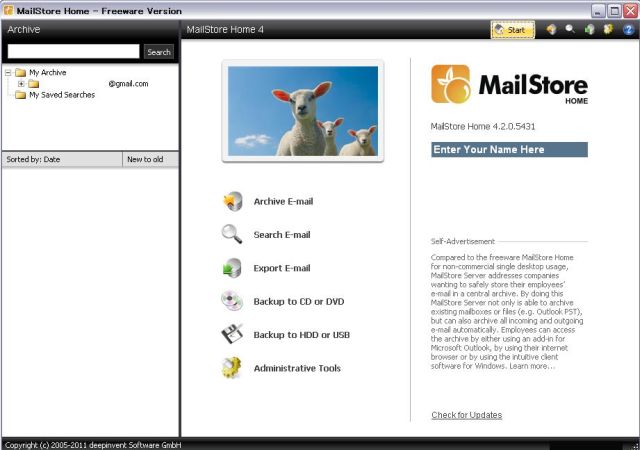Click the Search button in Archive panel
Screen dimensions: 640x450
pos(159,52)
